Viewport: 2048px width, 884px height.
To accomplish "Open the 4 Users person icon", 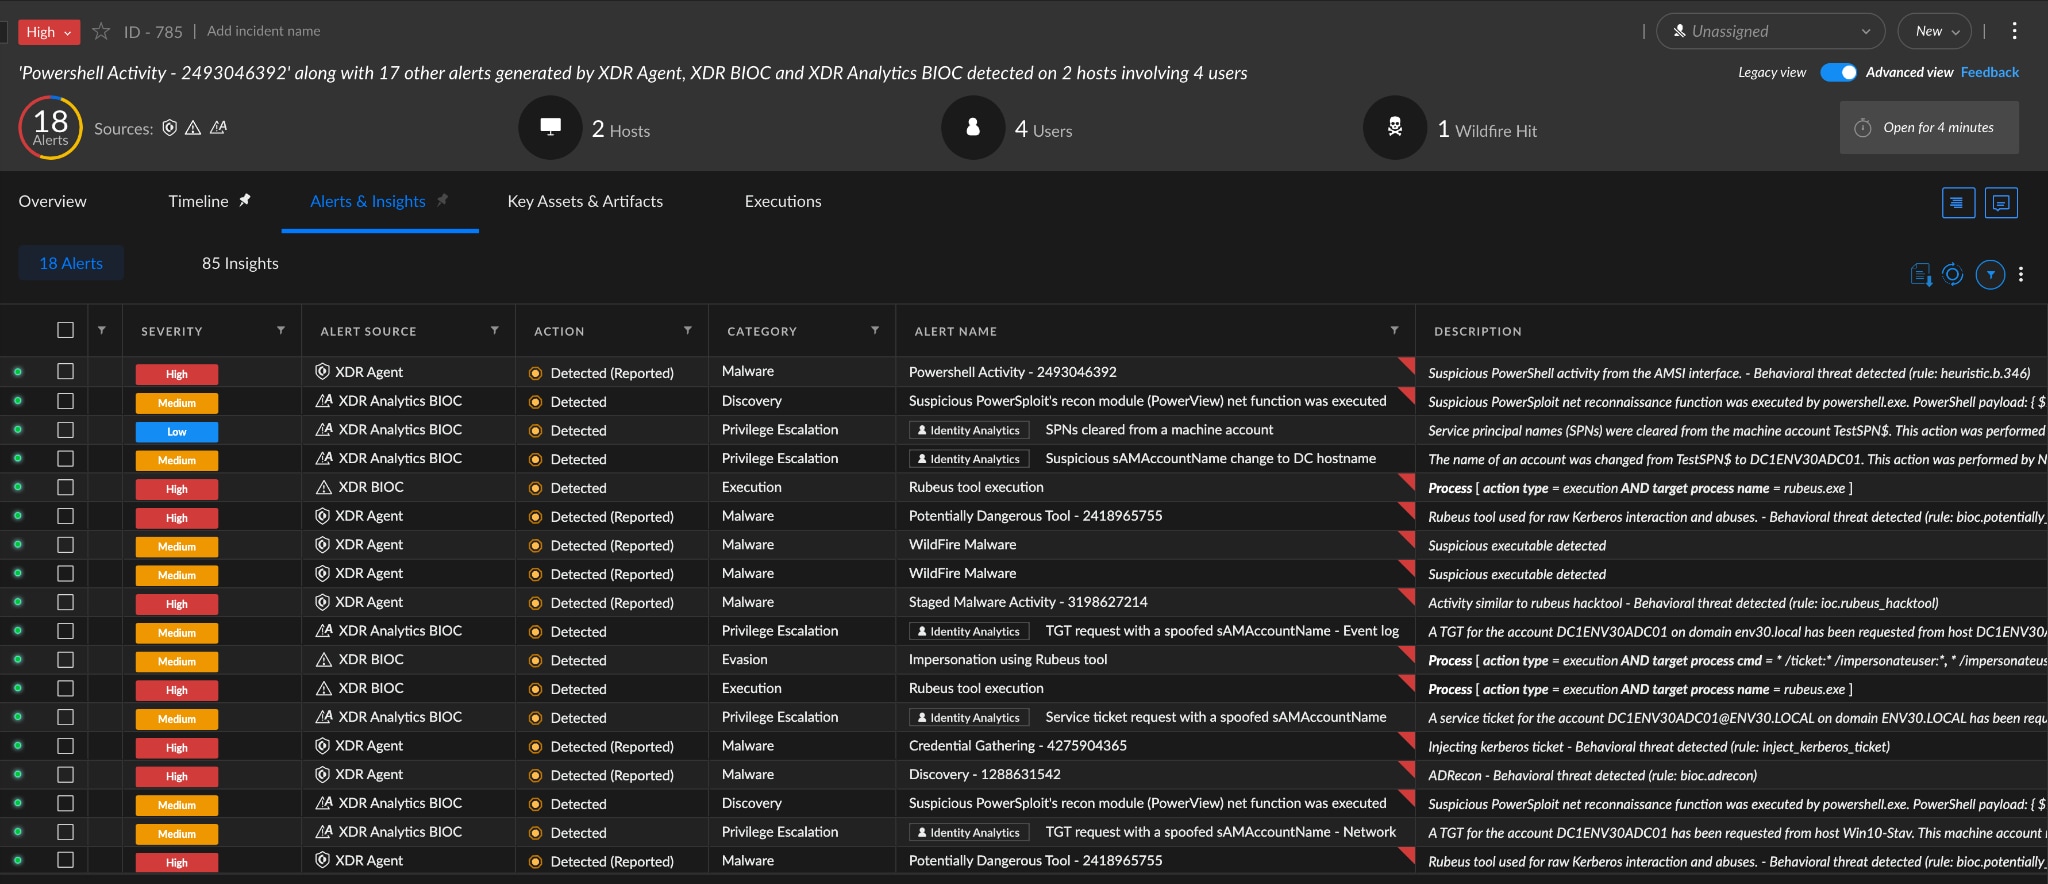I will (973, 127).
